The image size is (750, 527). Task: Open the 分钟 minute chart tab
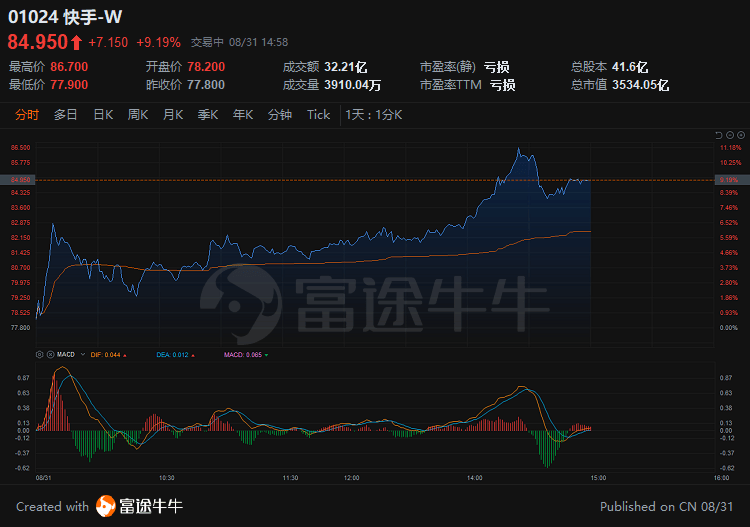(x=280, y=115)
